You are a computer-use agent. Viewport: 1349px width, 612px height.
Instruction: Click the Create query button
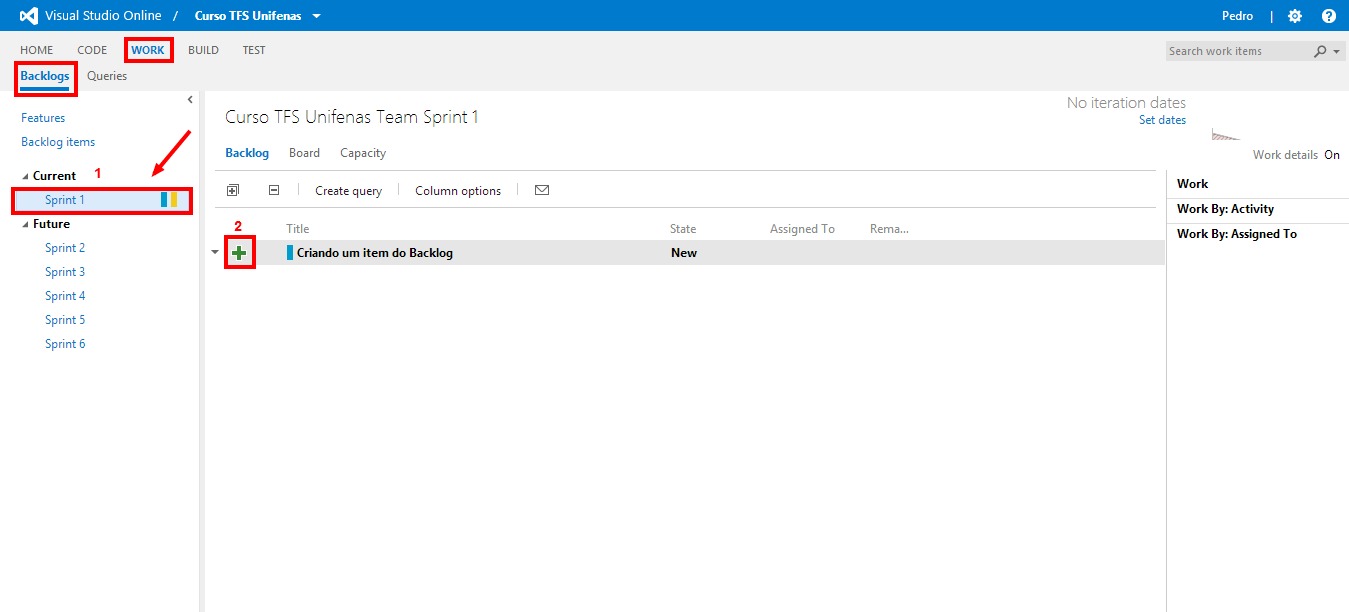tap(348, 191)
